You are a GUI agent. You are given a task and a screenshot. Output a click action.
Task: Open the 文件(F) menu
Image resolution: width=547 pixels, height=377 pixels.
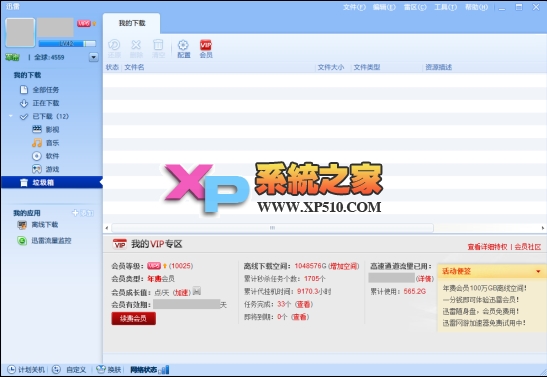354,7
